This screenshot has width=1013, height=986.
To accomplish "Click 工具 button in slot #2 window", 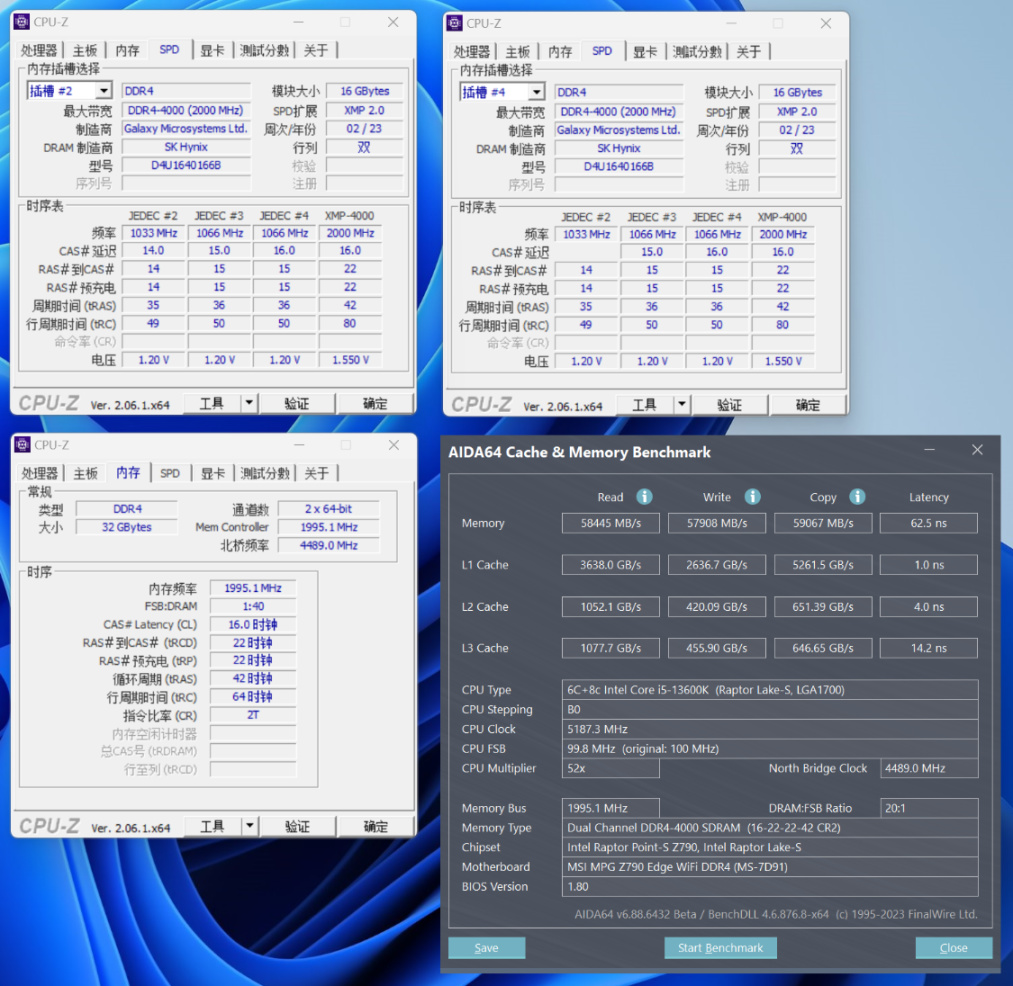I will pyautogui.click(x=212, y=403).
